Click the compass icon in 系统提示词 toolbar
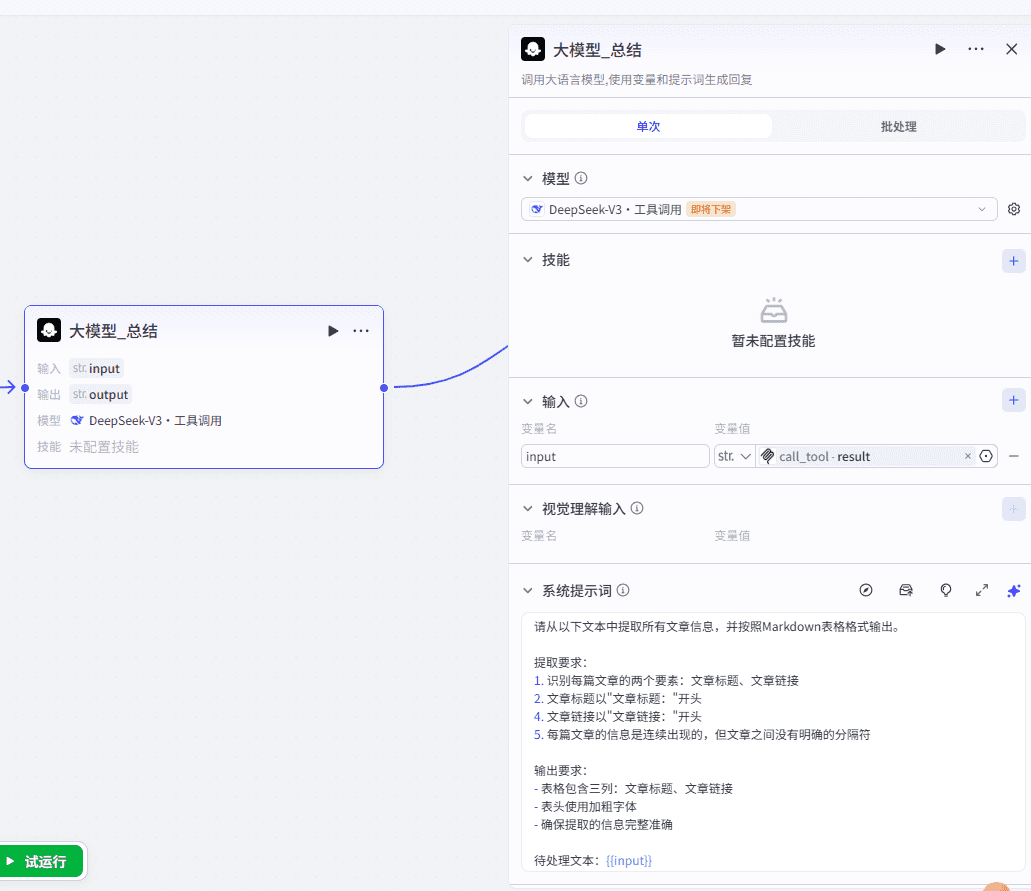 coord(867,590)
